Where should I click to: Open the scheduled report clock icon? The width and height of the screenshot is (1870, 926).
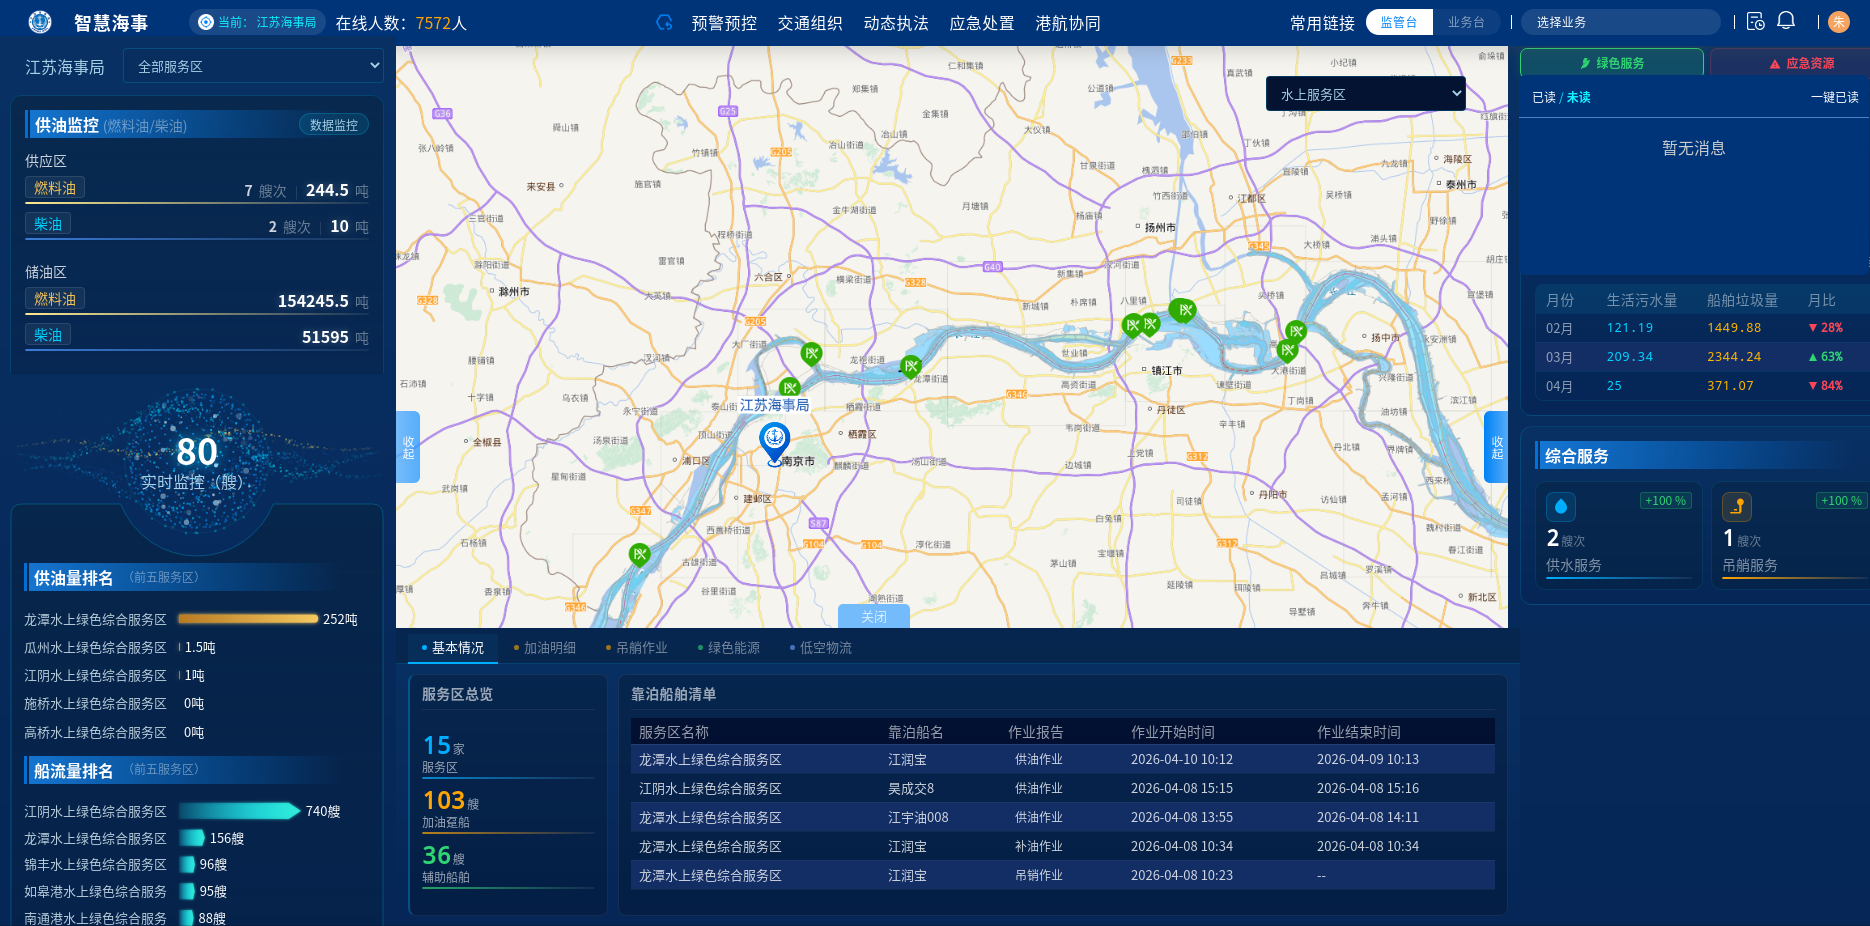pos(1755,21)
